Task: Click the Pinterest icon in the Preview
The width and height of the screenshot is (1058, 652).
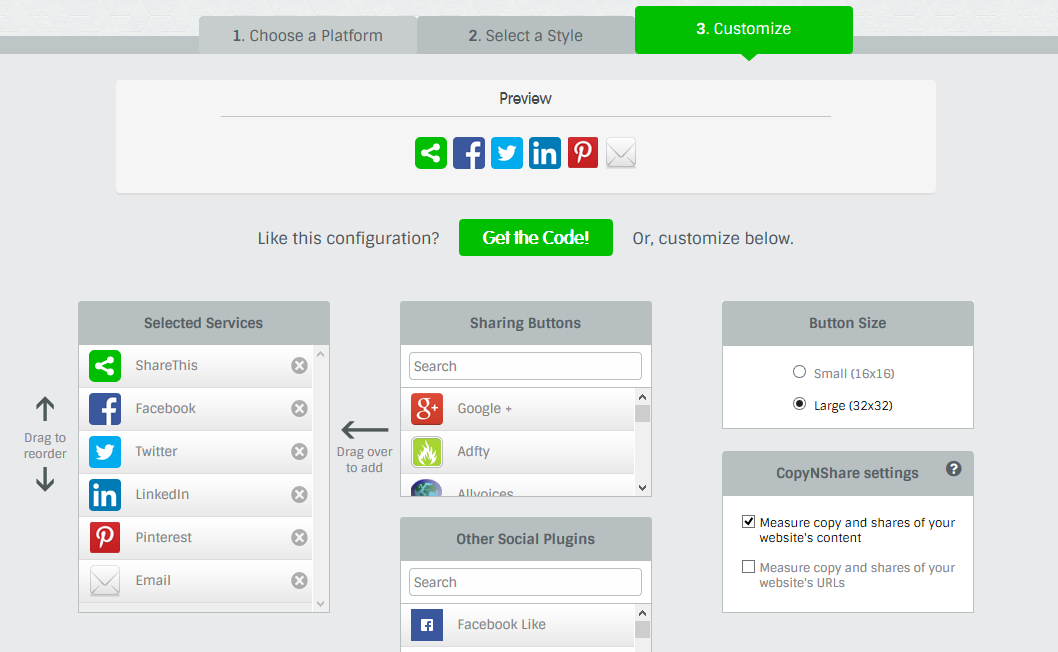Action: pyautogui.click(x=583, y=153)
